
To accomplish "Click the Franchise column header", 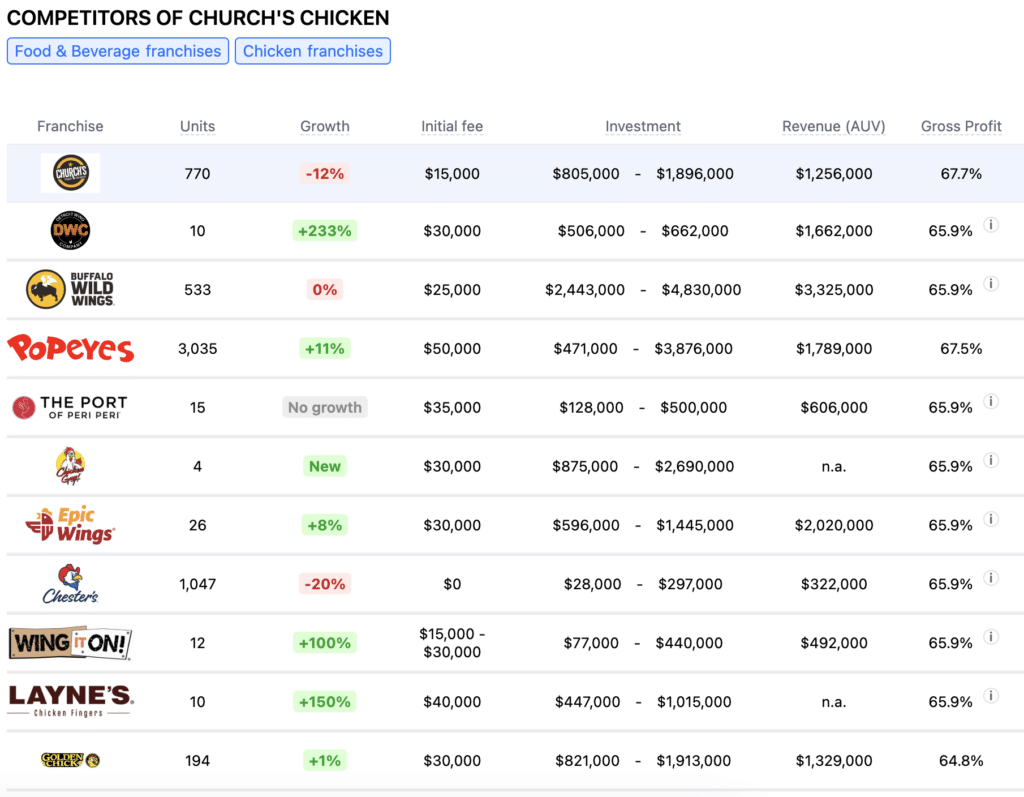I will pyautogui.click(x=70, y=126).
